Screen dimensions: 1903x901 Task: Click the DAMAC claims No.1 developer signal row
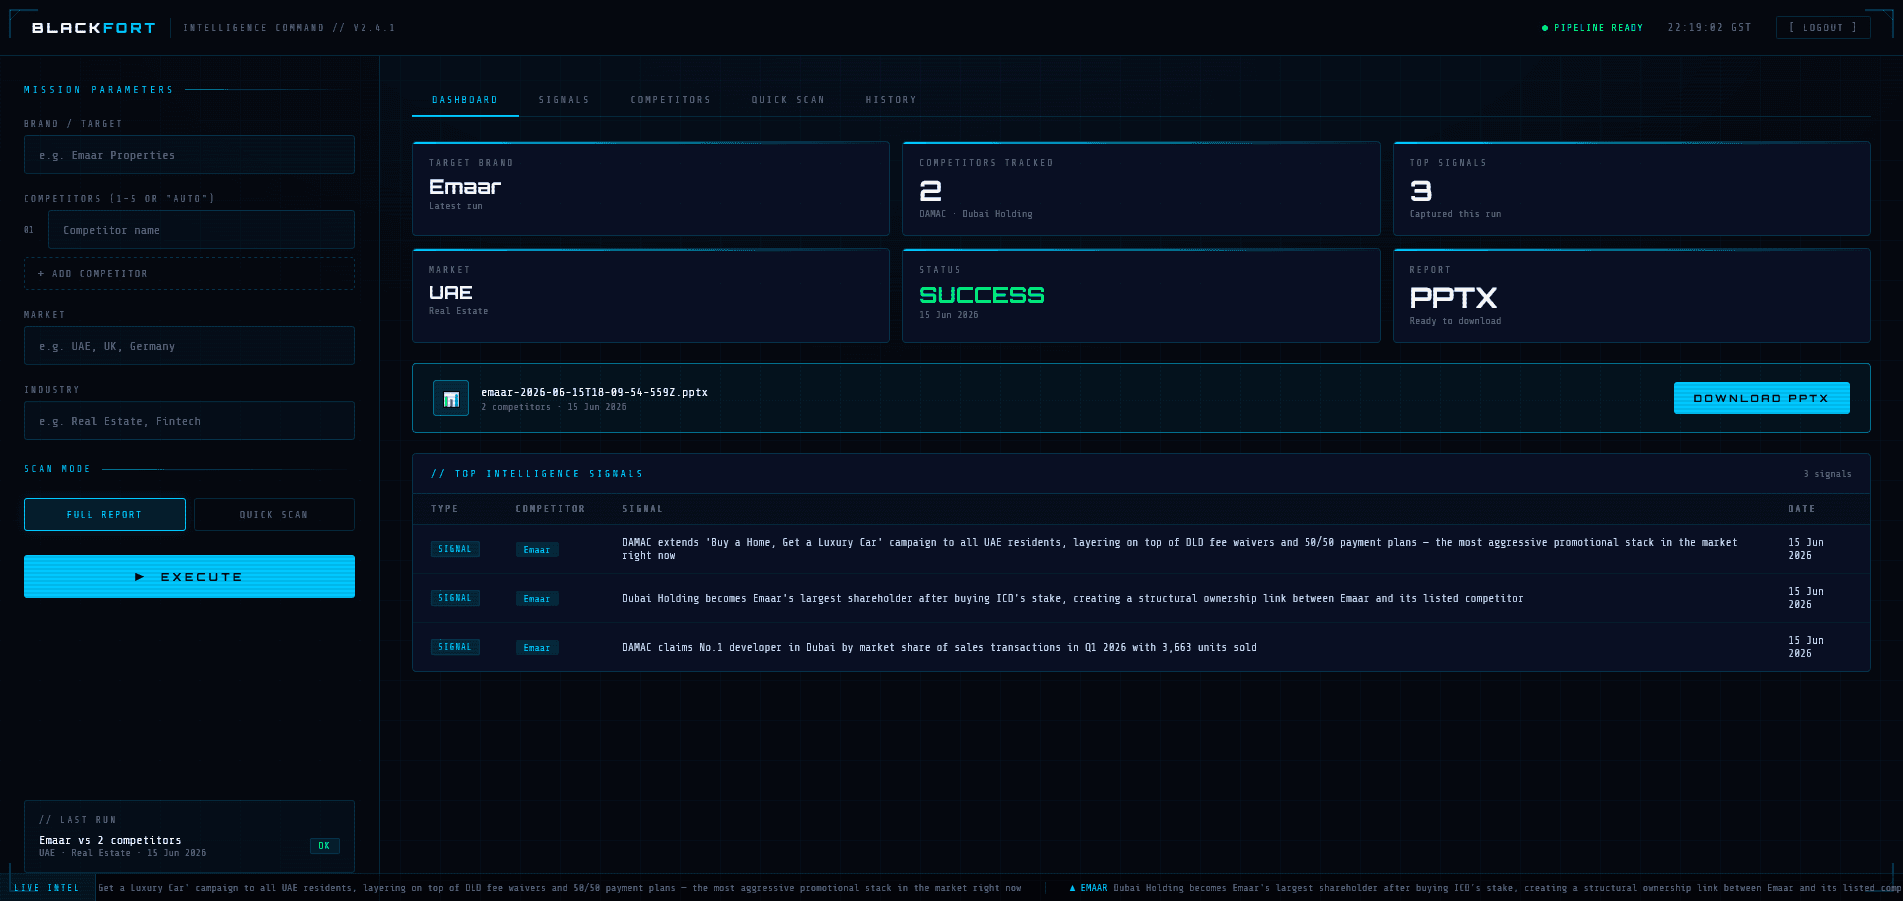[1141, 647]
